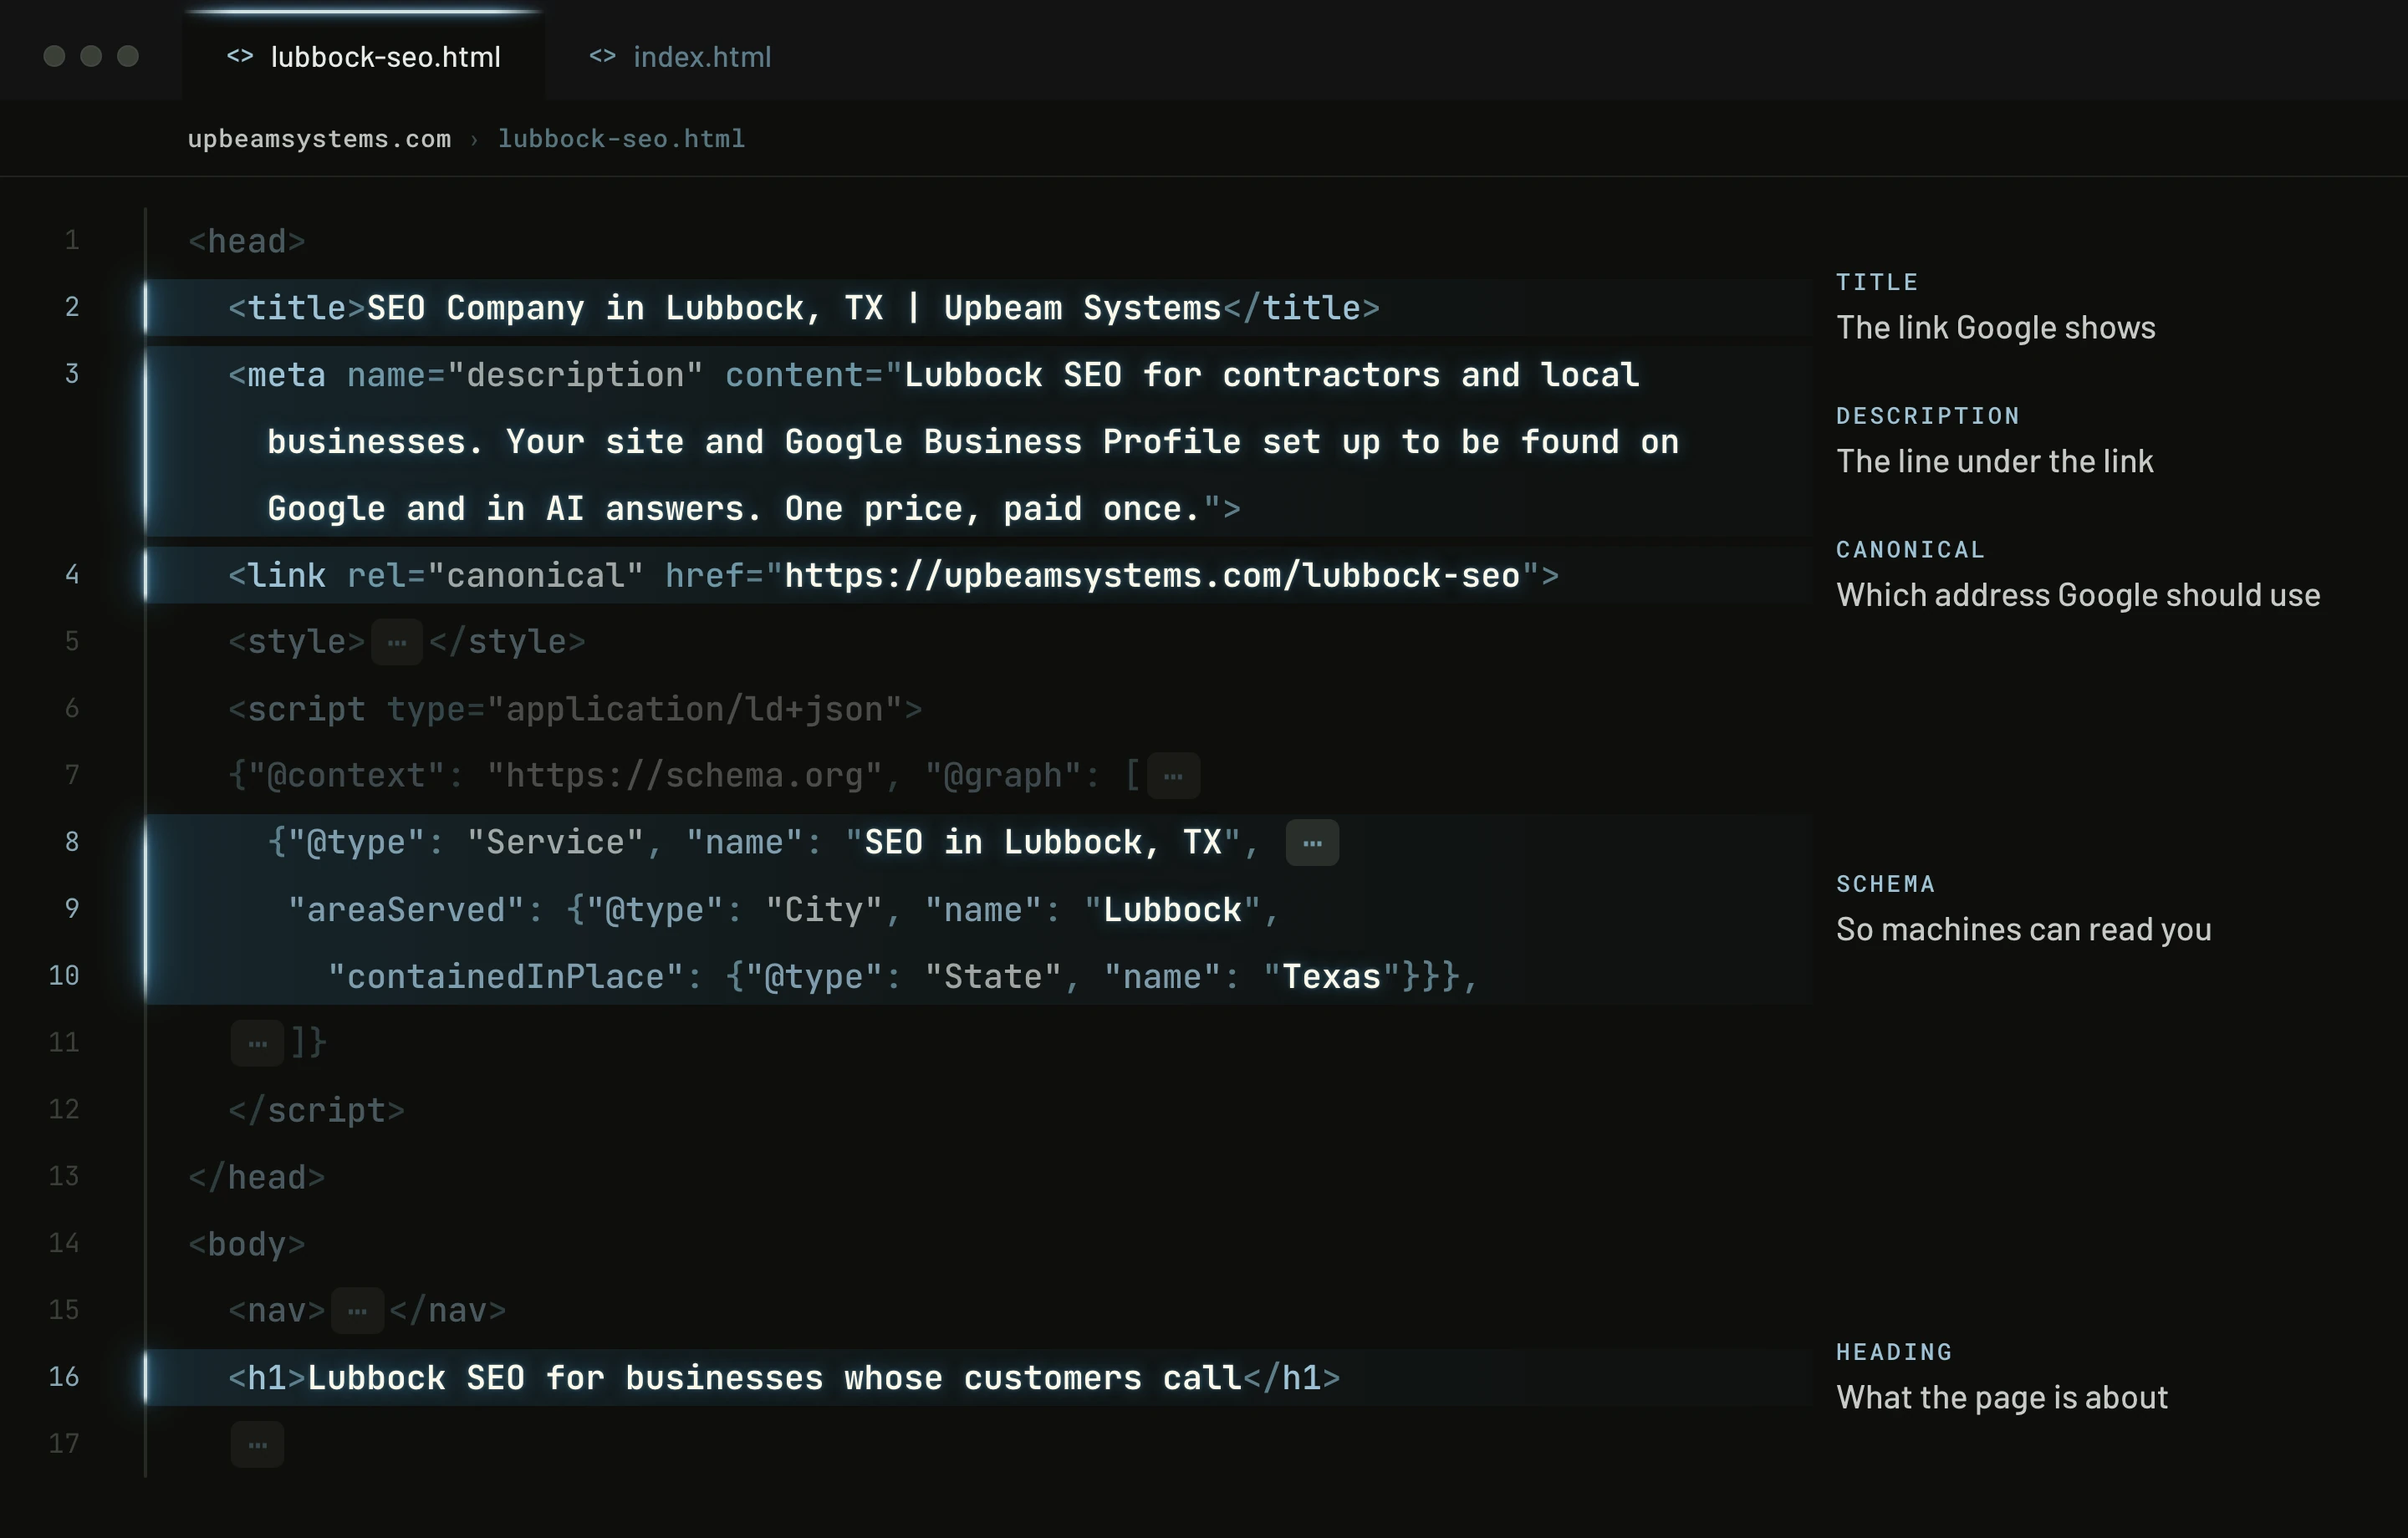Viewport: 2408px width, 1538px height.
Task: Click the TITLE annotation label
Action: click(1877, 282)
